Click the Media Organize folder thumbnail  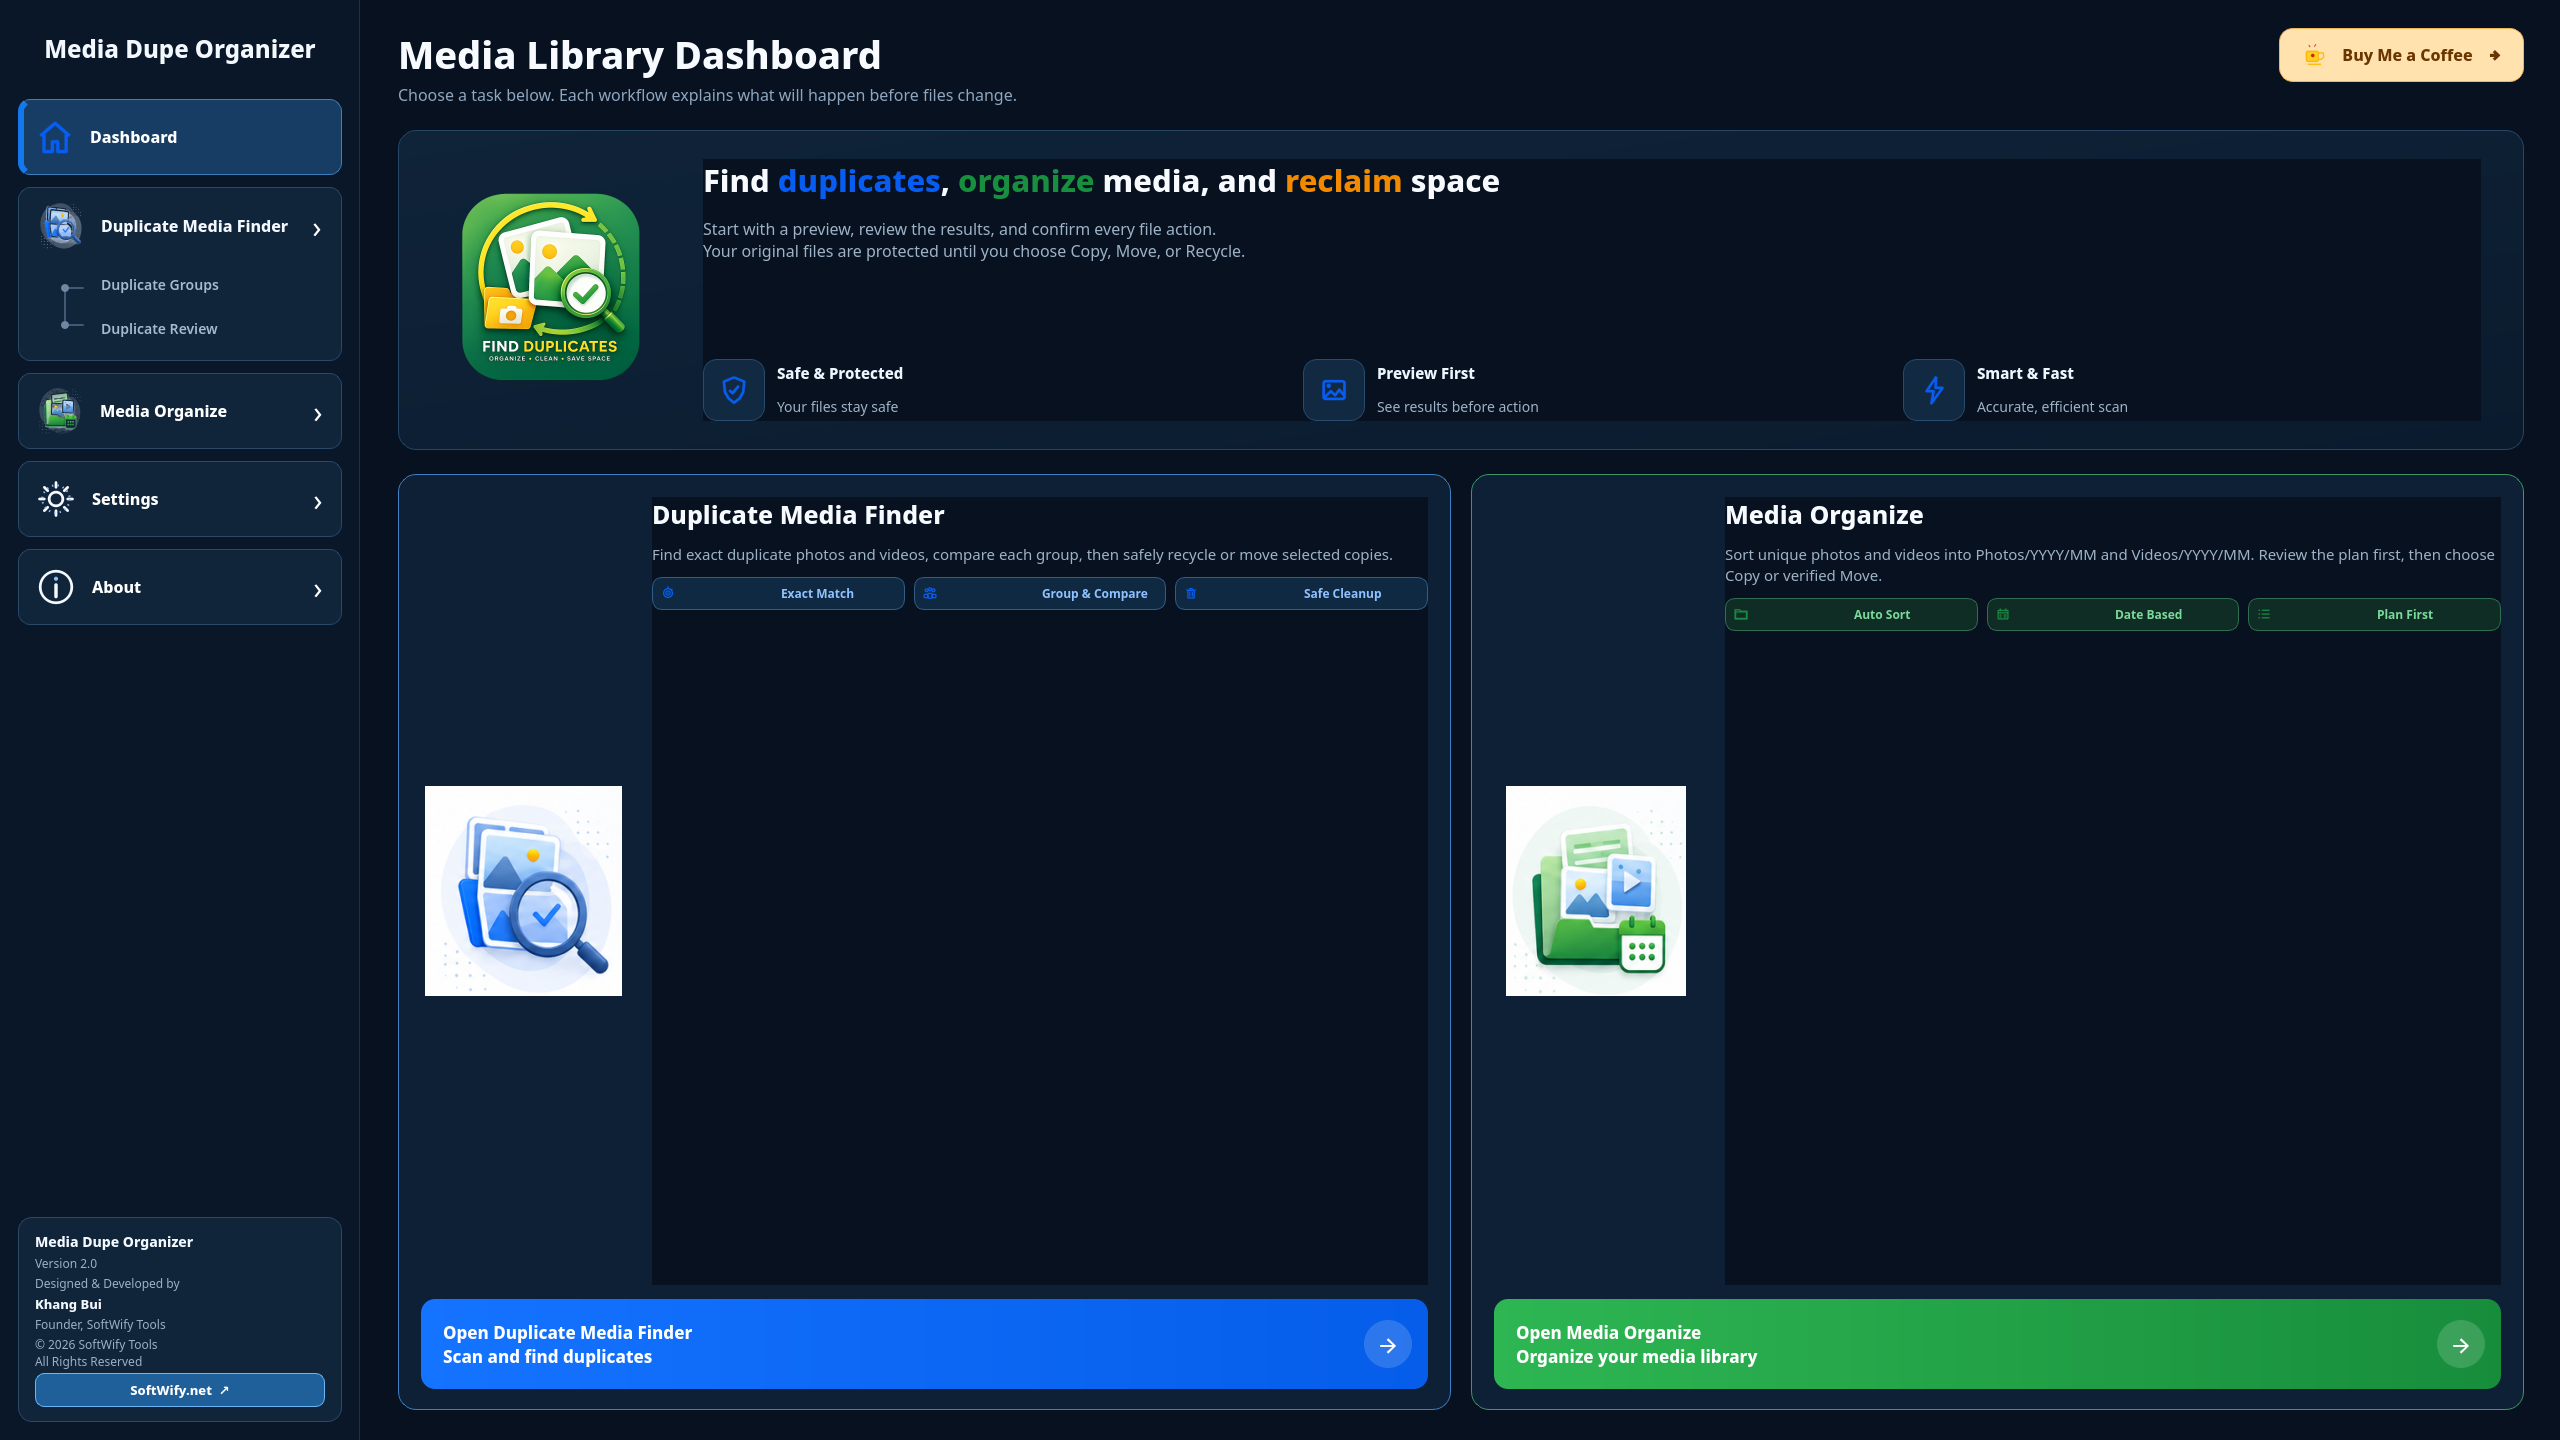[1596, 891]
